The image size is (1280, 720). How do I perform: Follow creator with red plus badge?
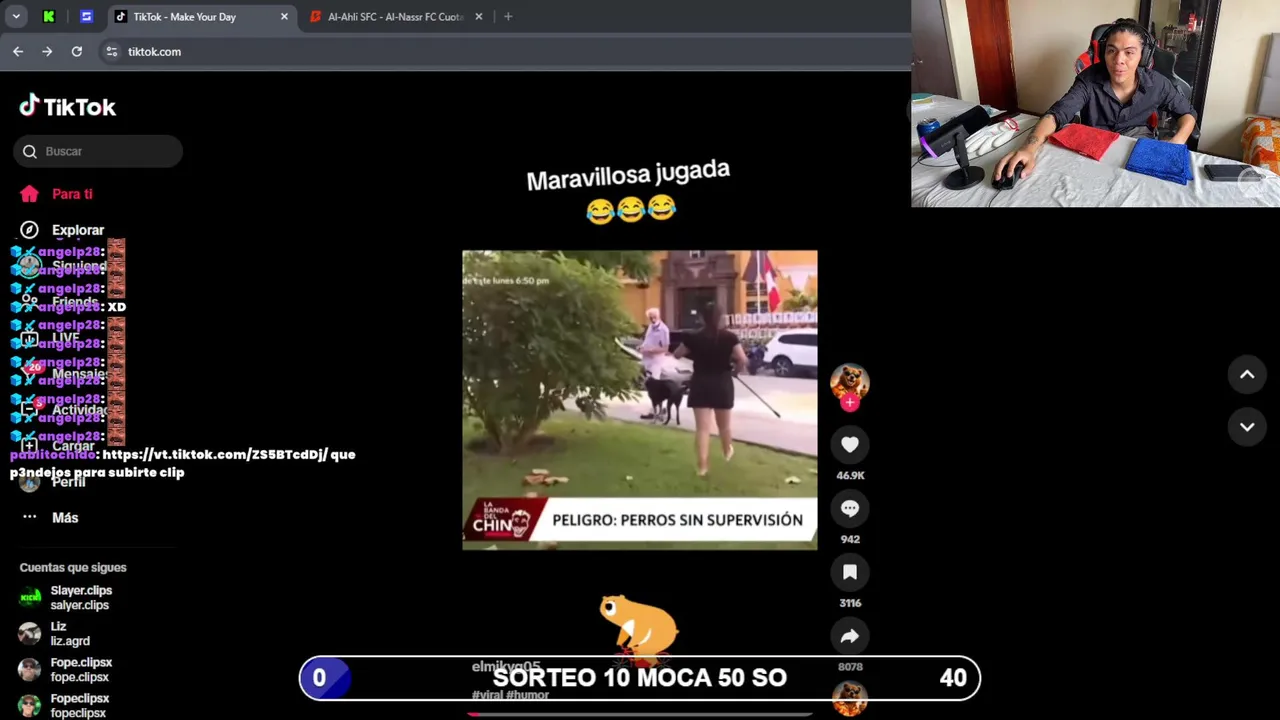850,403
